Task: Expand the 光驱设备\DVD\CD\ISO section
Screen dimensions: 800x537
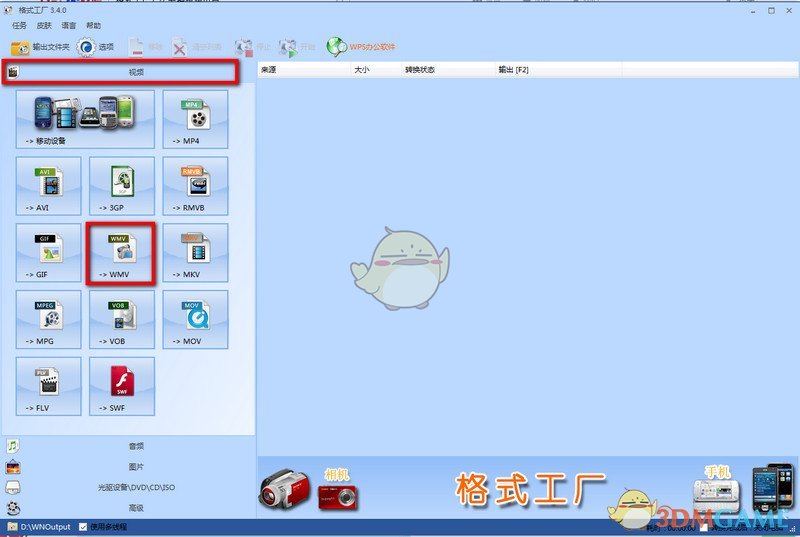Action: (135, 487)
